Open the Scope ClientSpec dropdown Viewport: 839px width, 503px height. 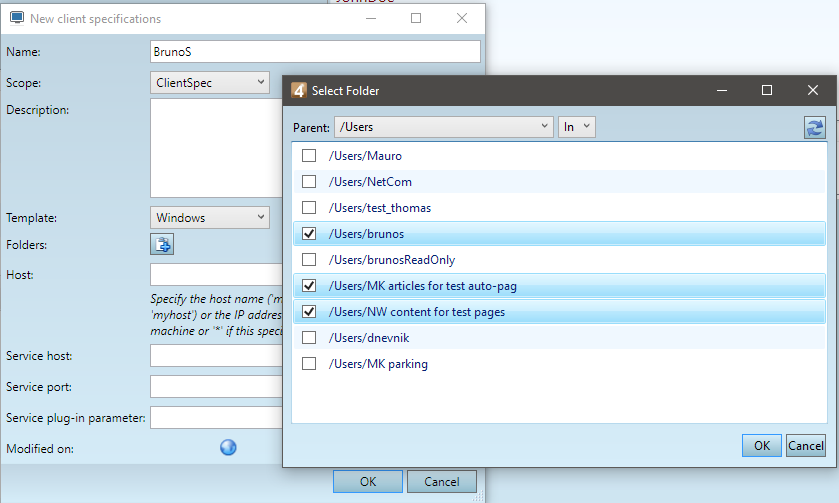(210, 82)
